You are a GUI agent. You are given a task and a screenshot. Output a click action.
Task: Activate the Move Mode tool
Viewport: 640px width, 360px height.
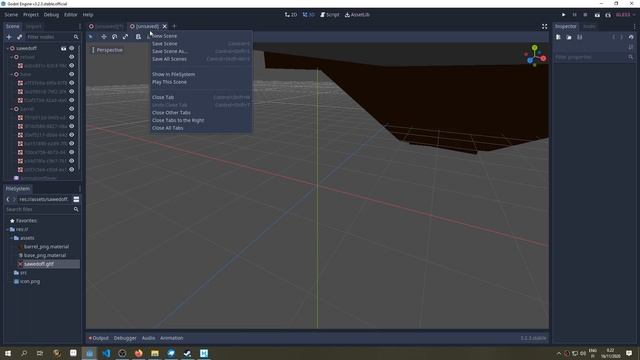tap(104, 37)
